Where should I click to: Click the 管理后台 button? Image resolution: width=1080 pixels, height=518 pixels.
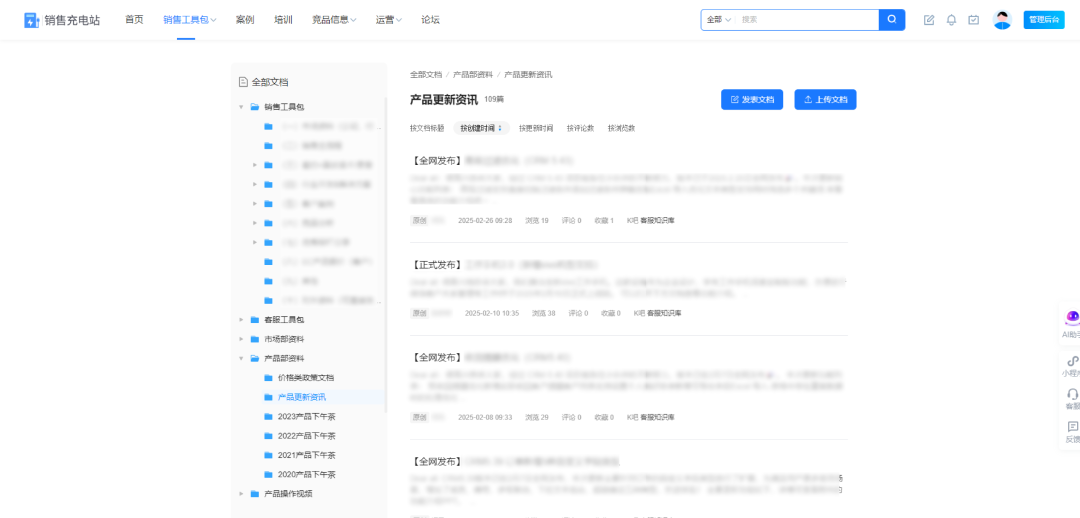[x=1043, y=20]
